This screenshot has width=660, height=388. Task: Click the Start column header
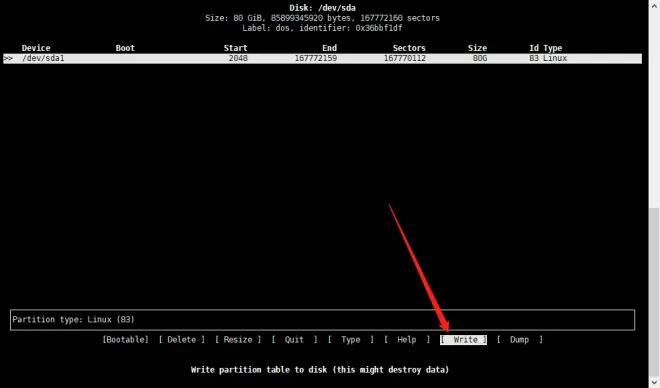235,48
